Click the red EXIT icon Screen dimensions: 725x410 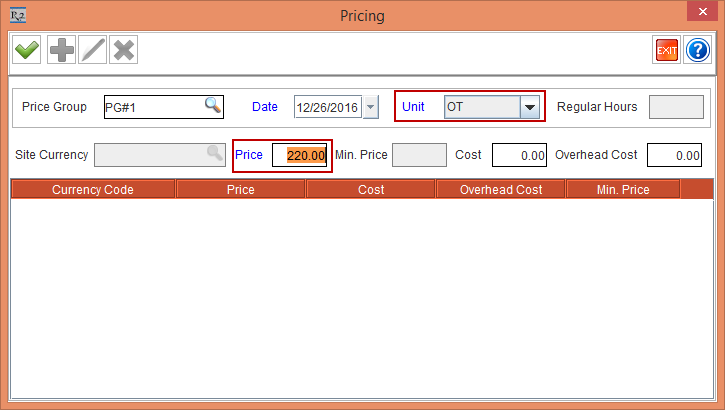coord(666,50)
